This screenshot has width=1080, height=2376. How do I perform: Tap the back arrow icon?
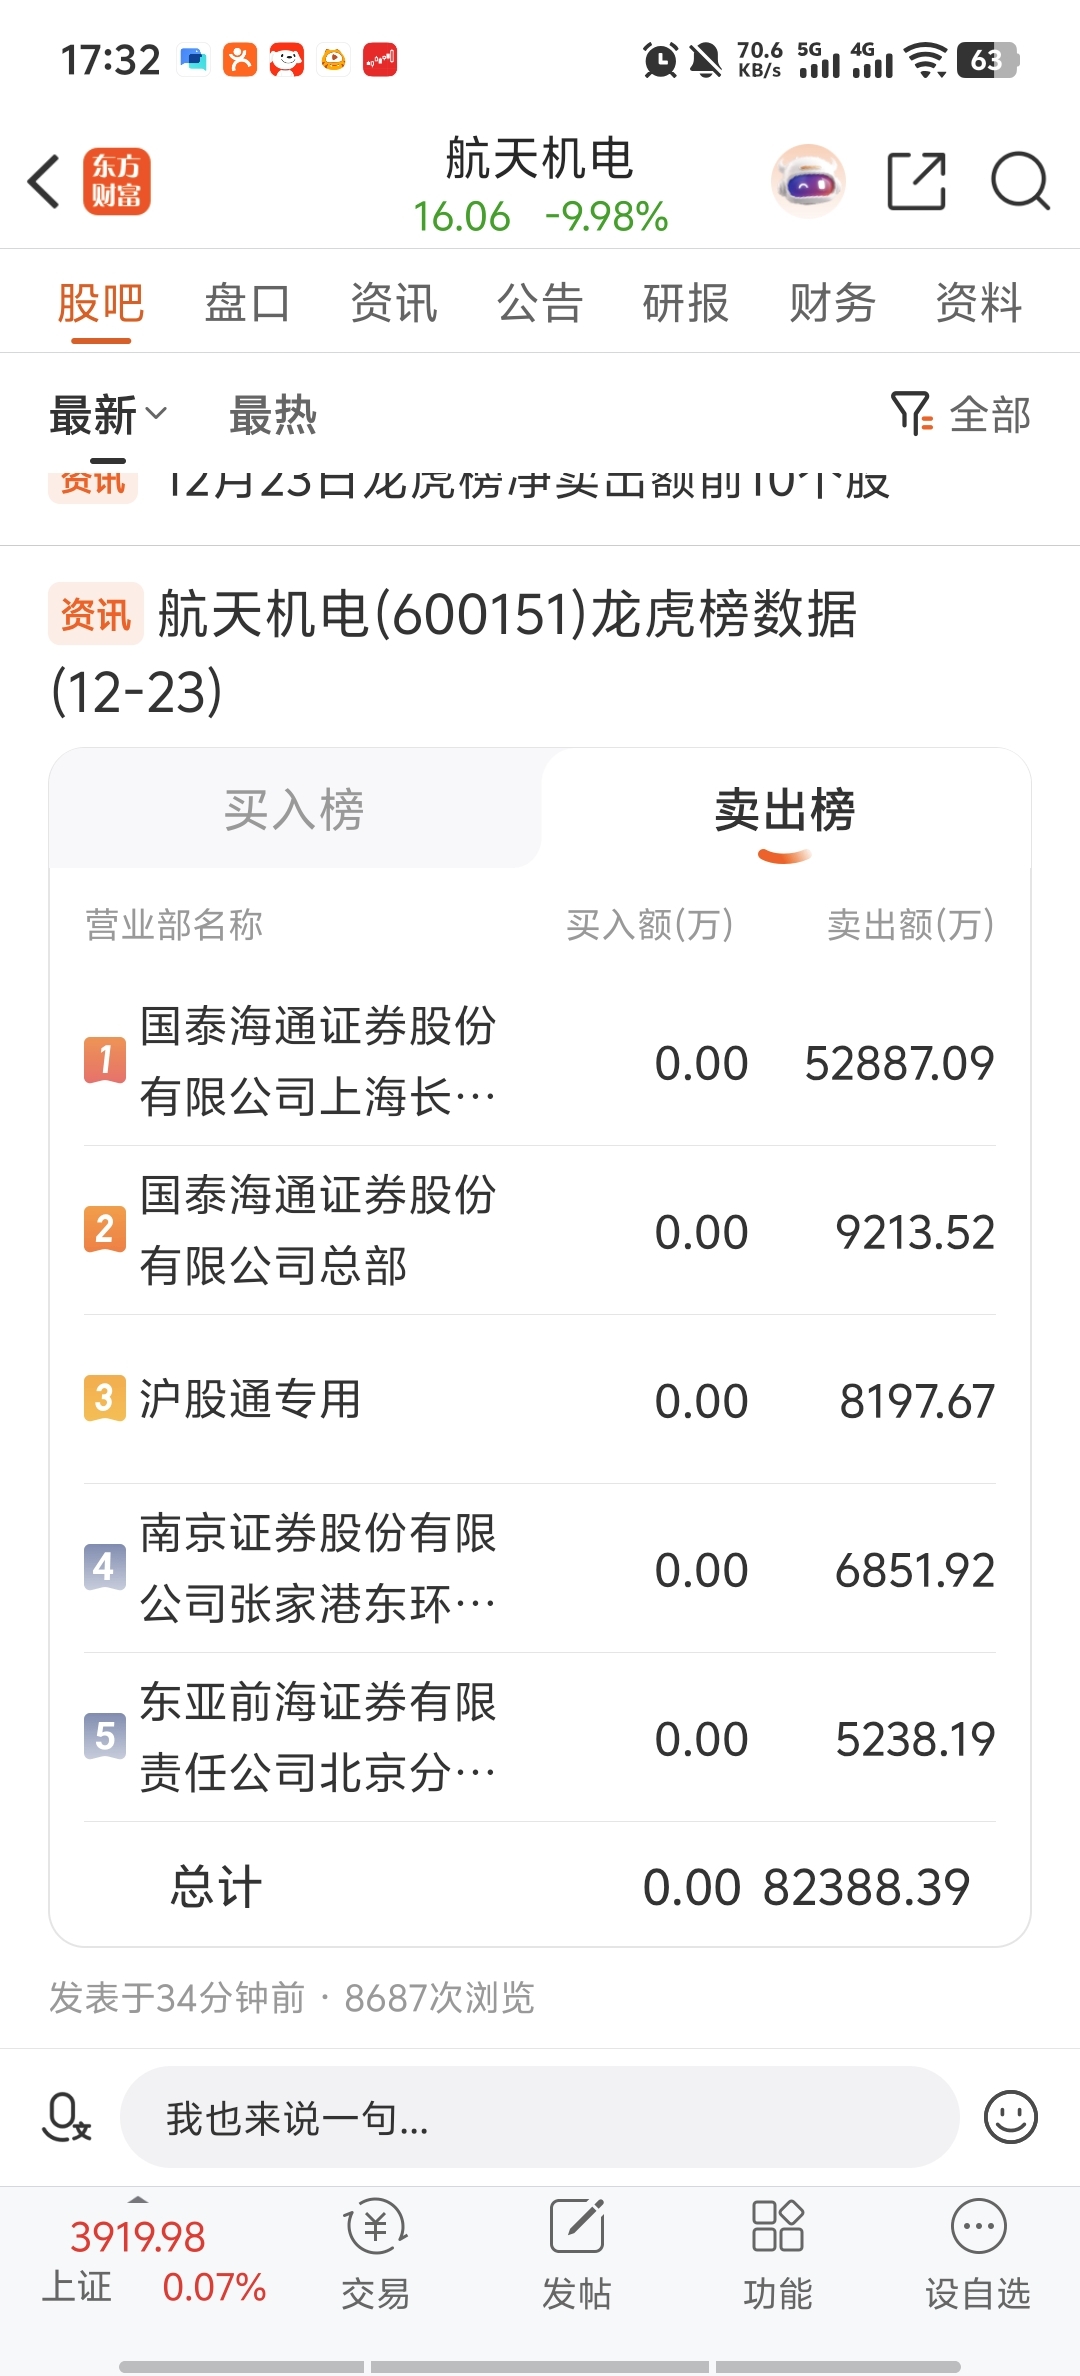click(x=45, y=182)
